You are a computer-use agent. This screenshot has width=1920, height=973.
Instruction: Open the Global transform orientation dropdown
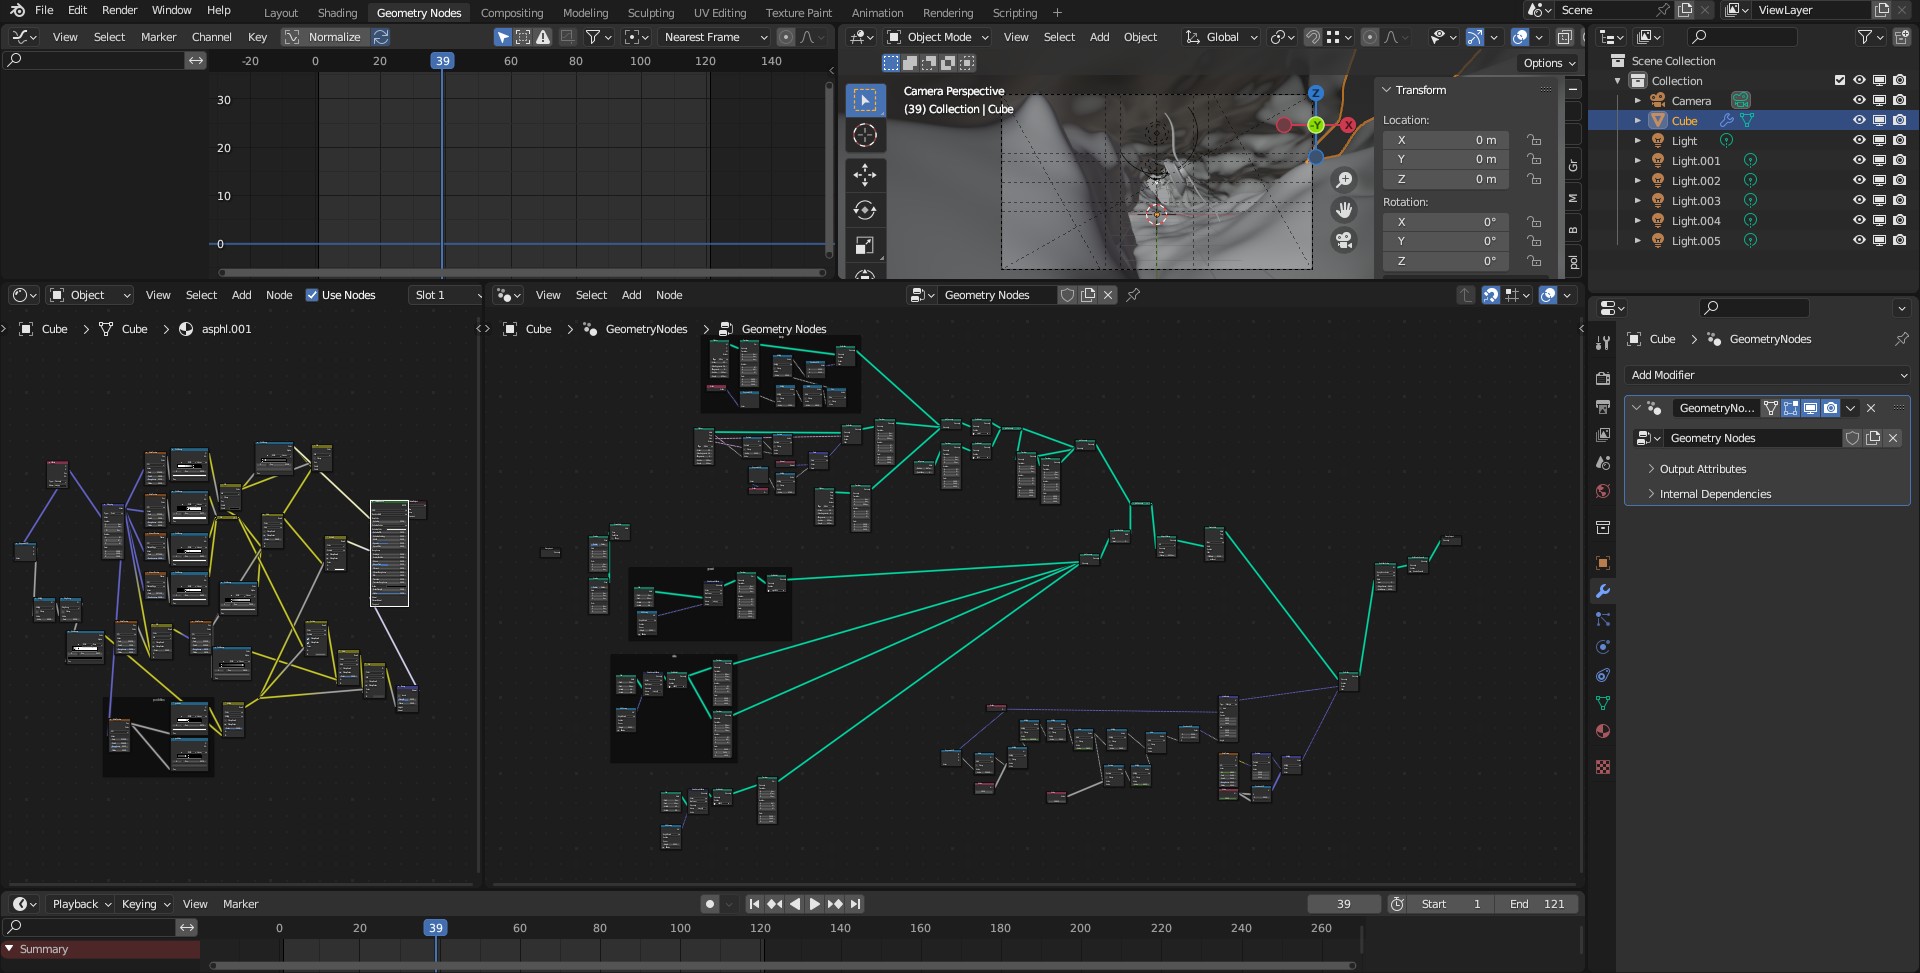(1222, 37)
